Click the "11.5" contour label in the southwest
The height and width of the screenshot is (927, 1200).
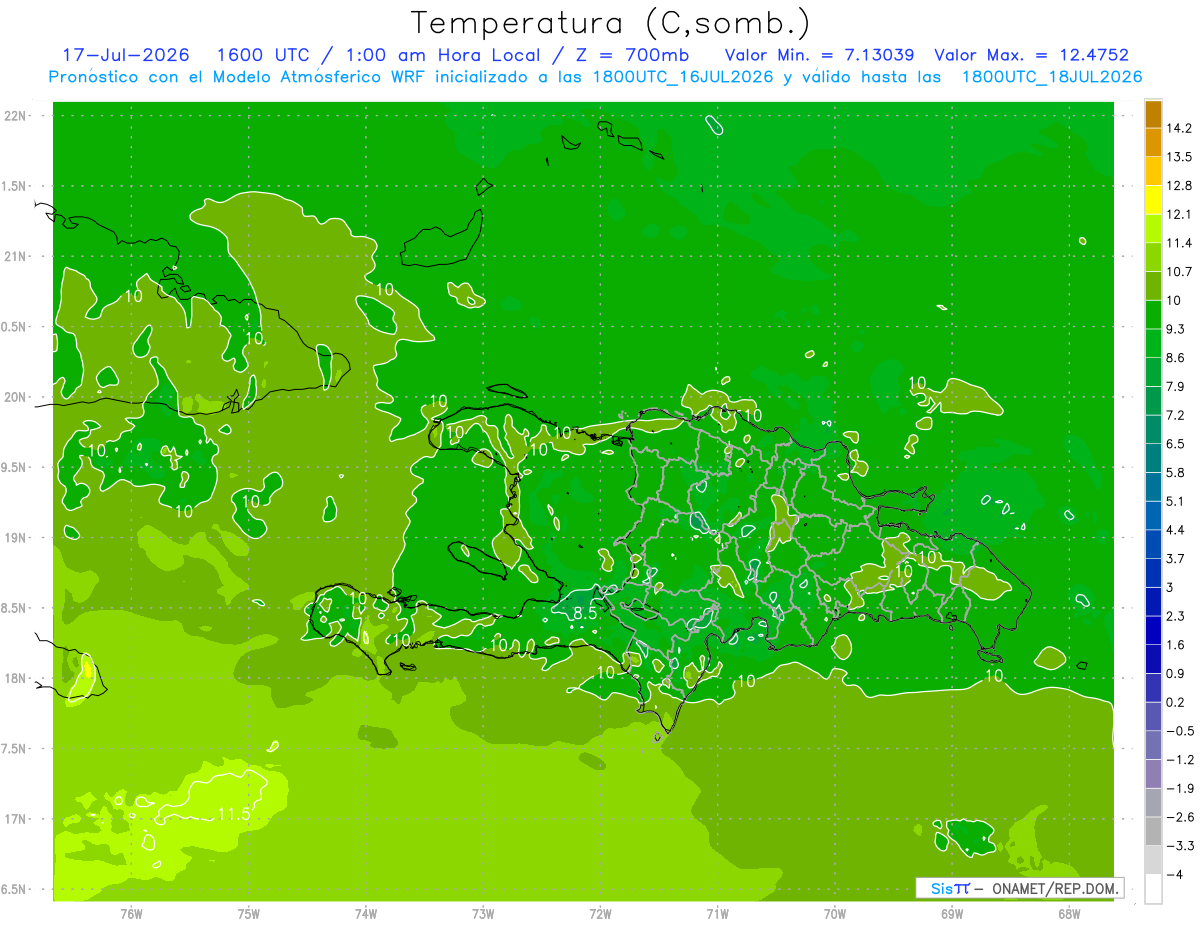click(233, 814)
